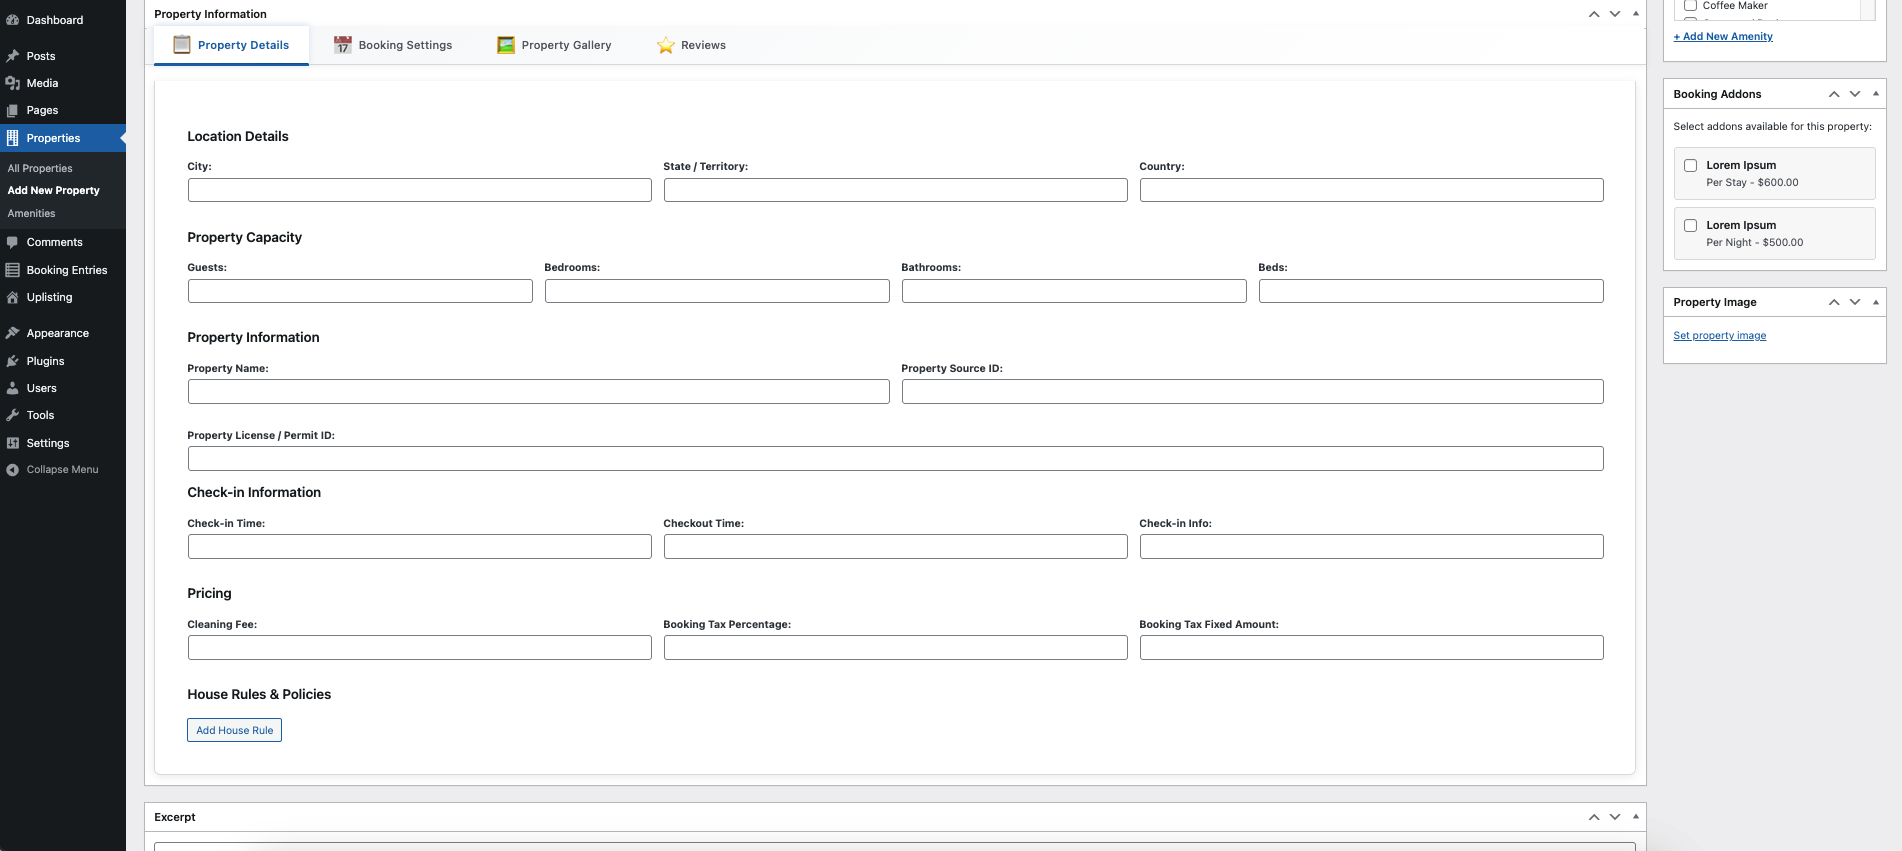Select Property Details tab

tap(231, 45)
